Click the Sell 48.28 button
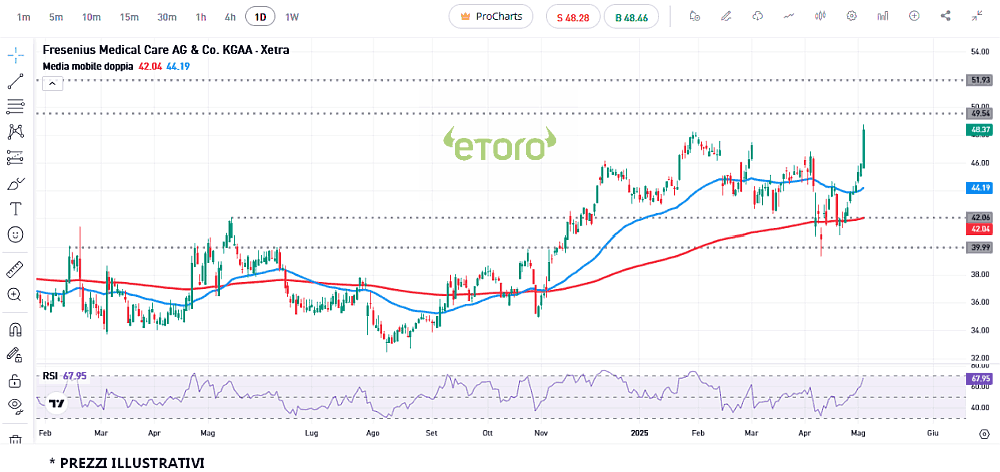Screen dimensions: 1000x472 (x=573, y=17)
